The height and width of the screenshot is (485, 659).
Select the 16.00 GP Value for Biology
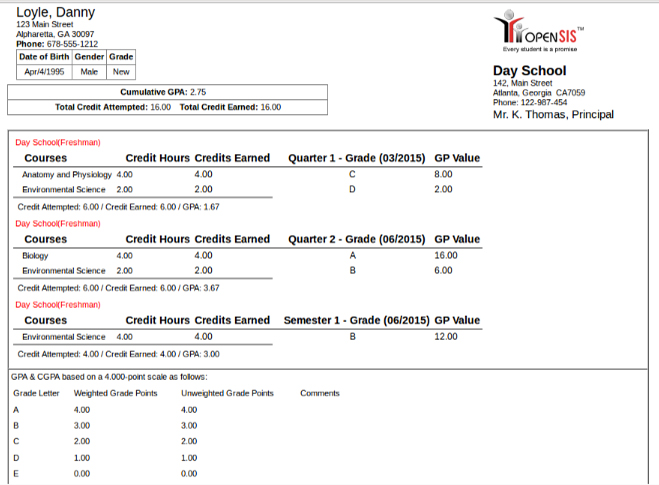pyautogui.click(x=446, y=255)
